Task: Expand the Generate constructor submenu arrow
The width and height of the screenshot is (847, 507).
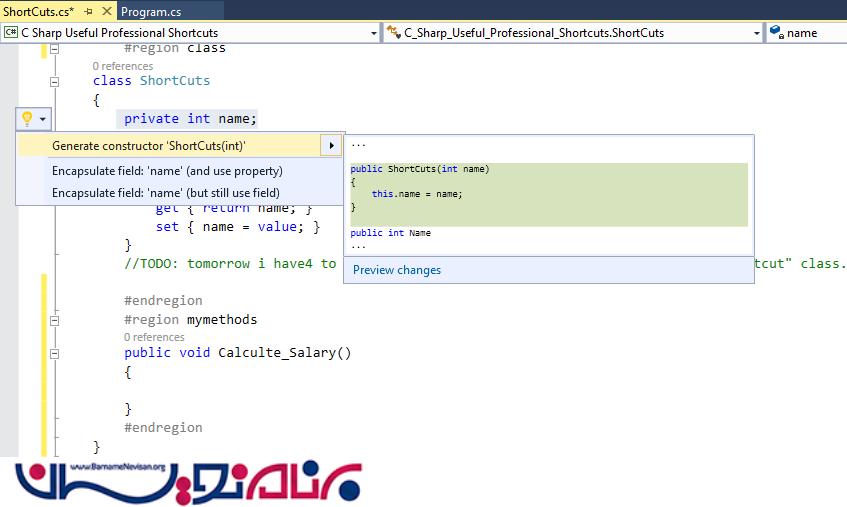Action: [332, 146]
